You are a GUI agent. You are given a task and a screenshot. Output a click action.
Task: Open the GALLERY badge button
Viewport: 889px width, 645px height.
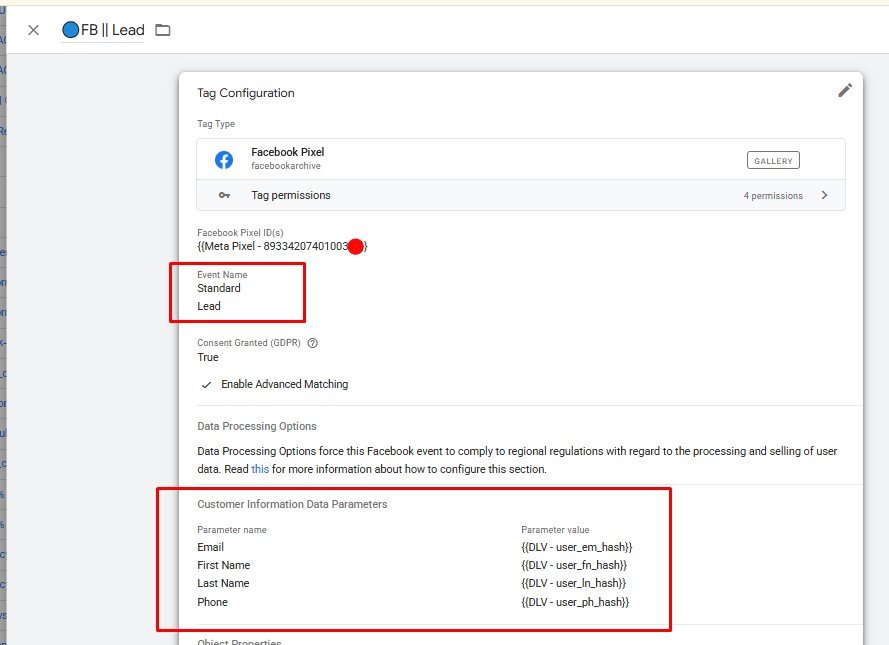[773, 160]
